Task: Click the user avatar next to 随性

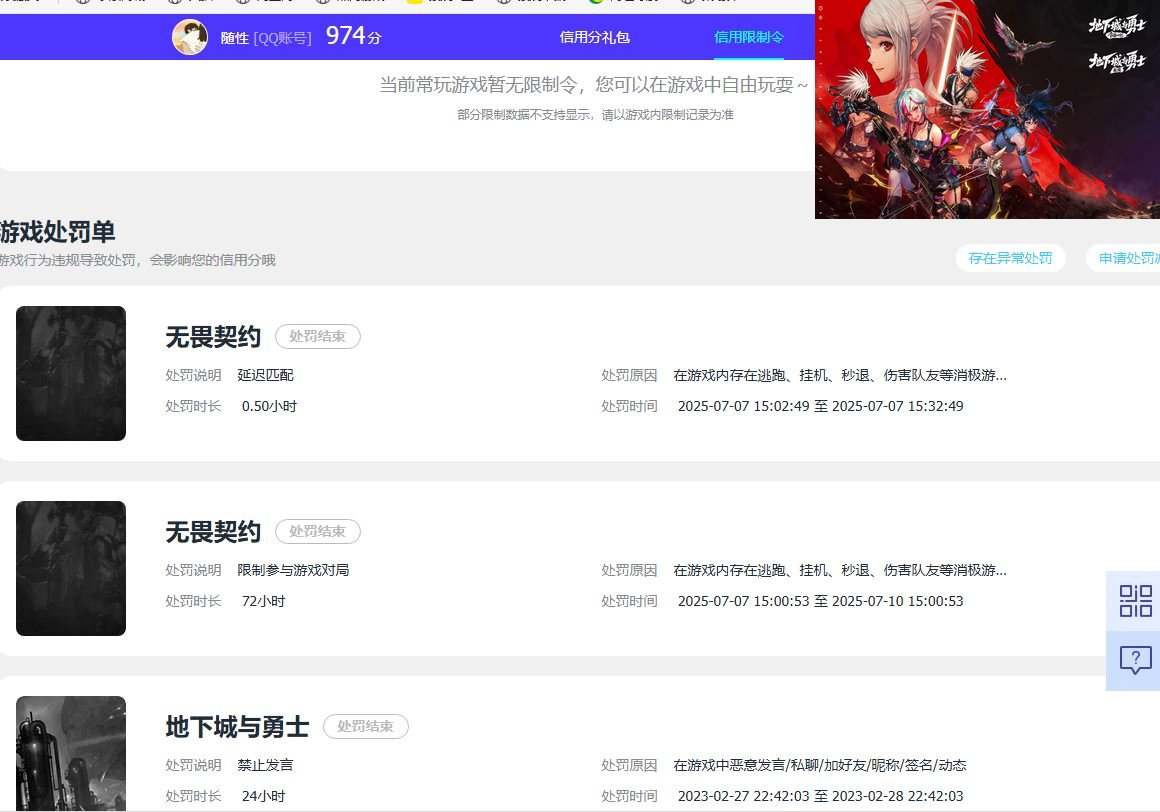Action: coord(190,37)
